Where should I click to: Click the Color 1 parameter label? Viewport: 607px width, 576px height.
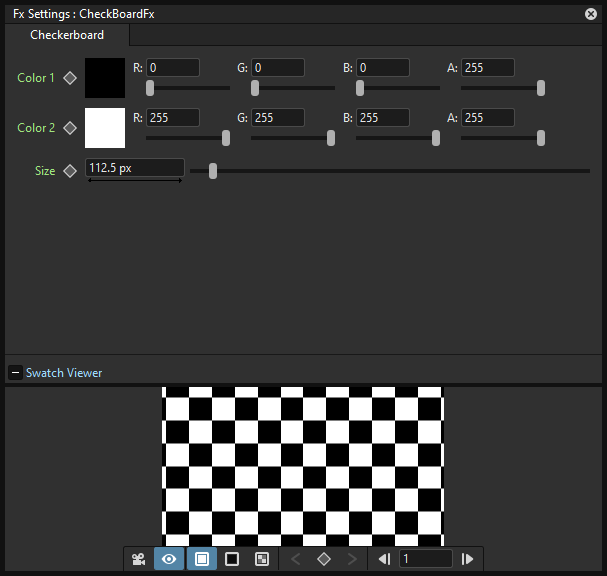[x=36, y=78]
